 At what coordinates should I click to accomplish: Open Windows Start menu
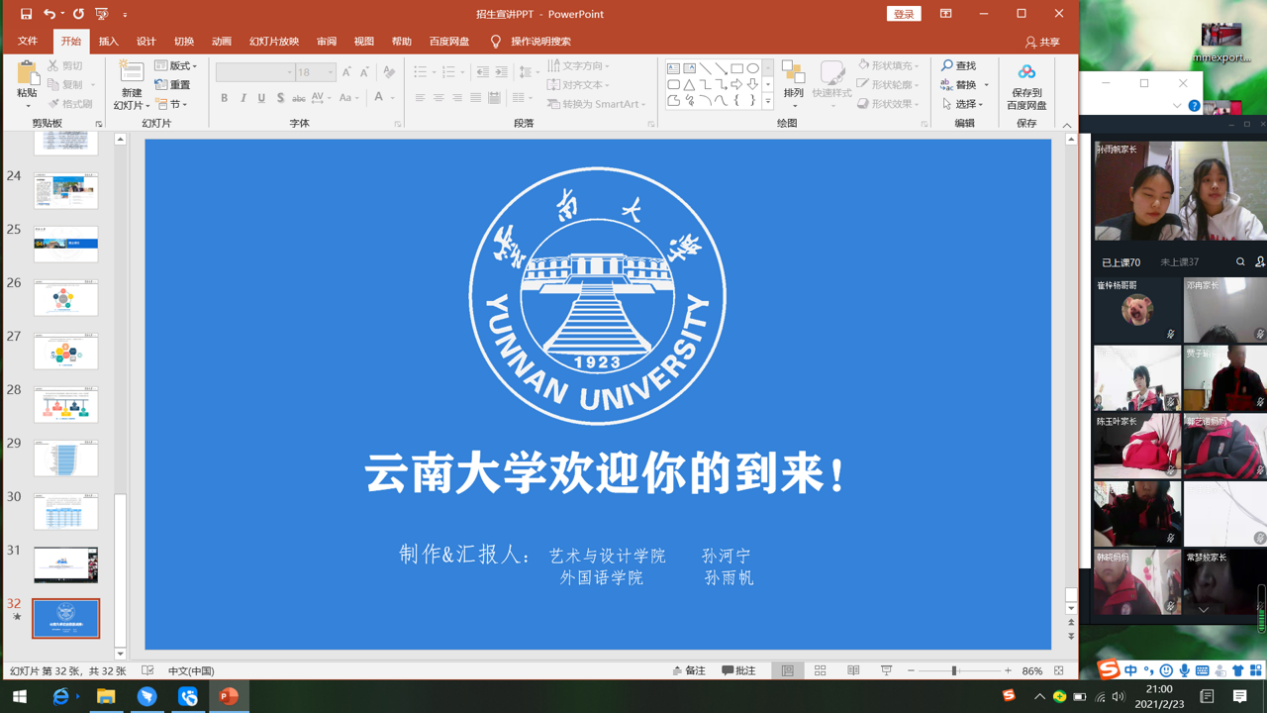20,696
